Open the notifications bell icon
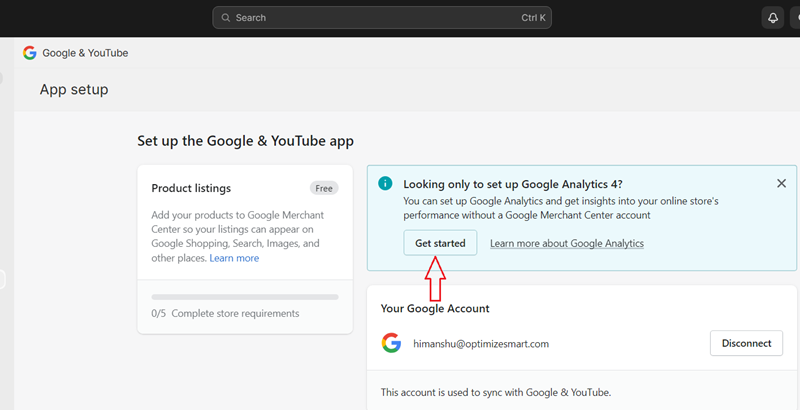 (x=773, y=18)
